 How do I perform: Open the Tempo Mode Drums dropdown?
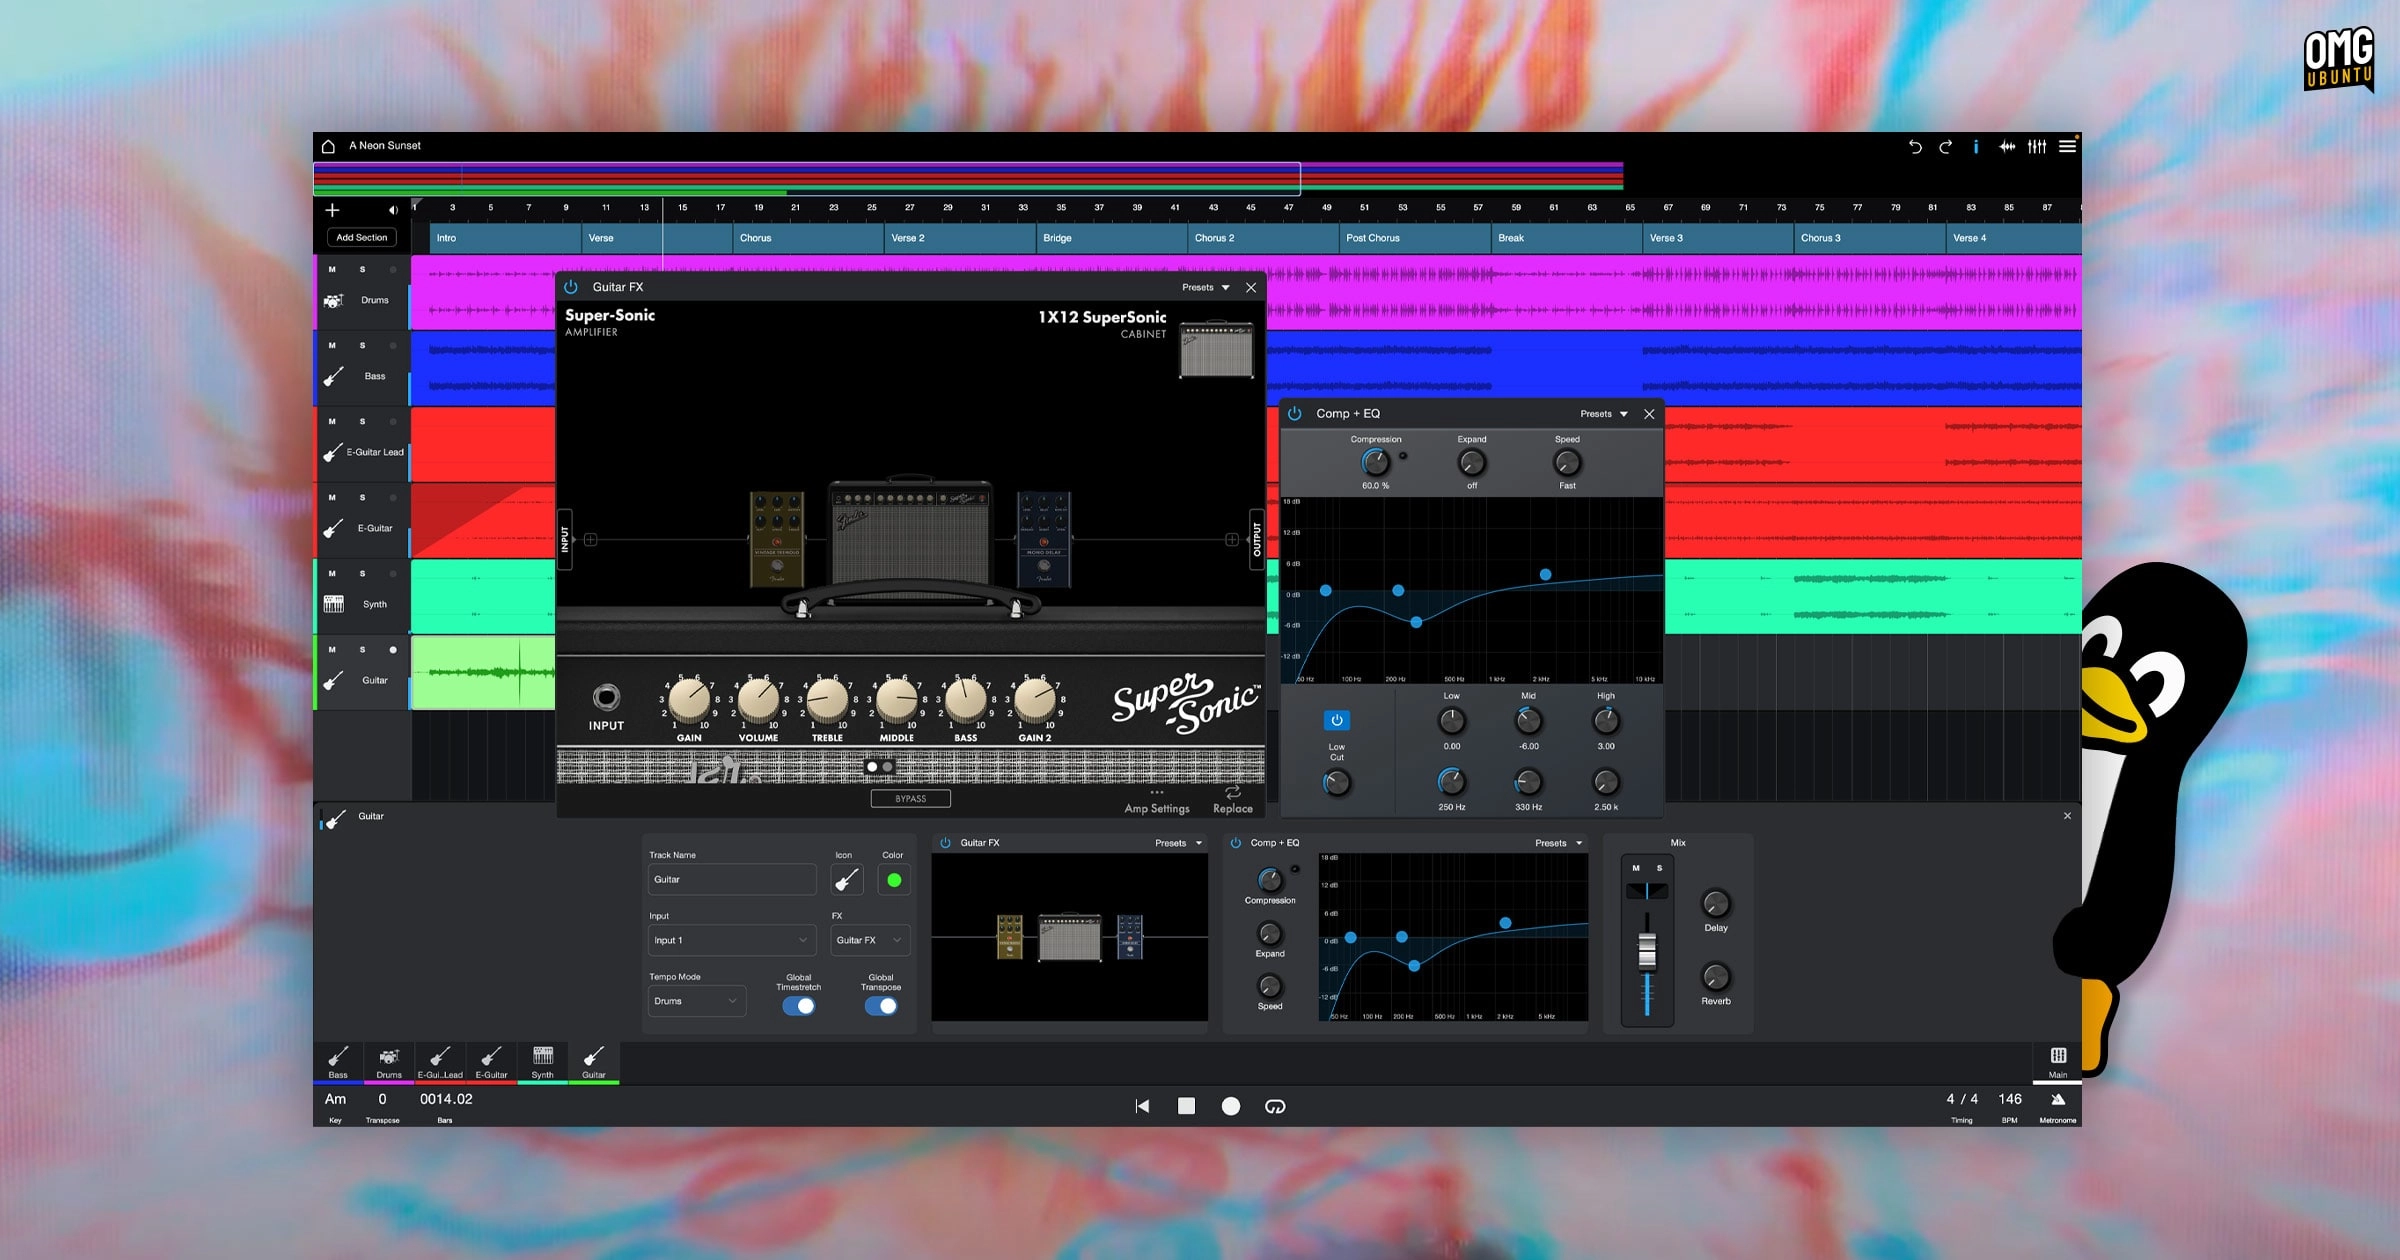pyautogui.click(x=697, y=1001)
